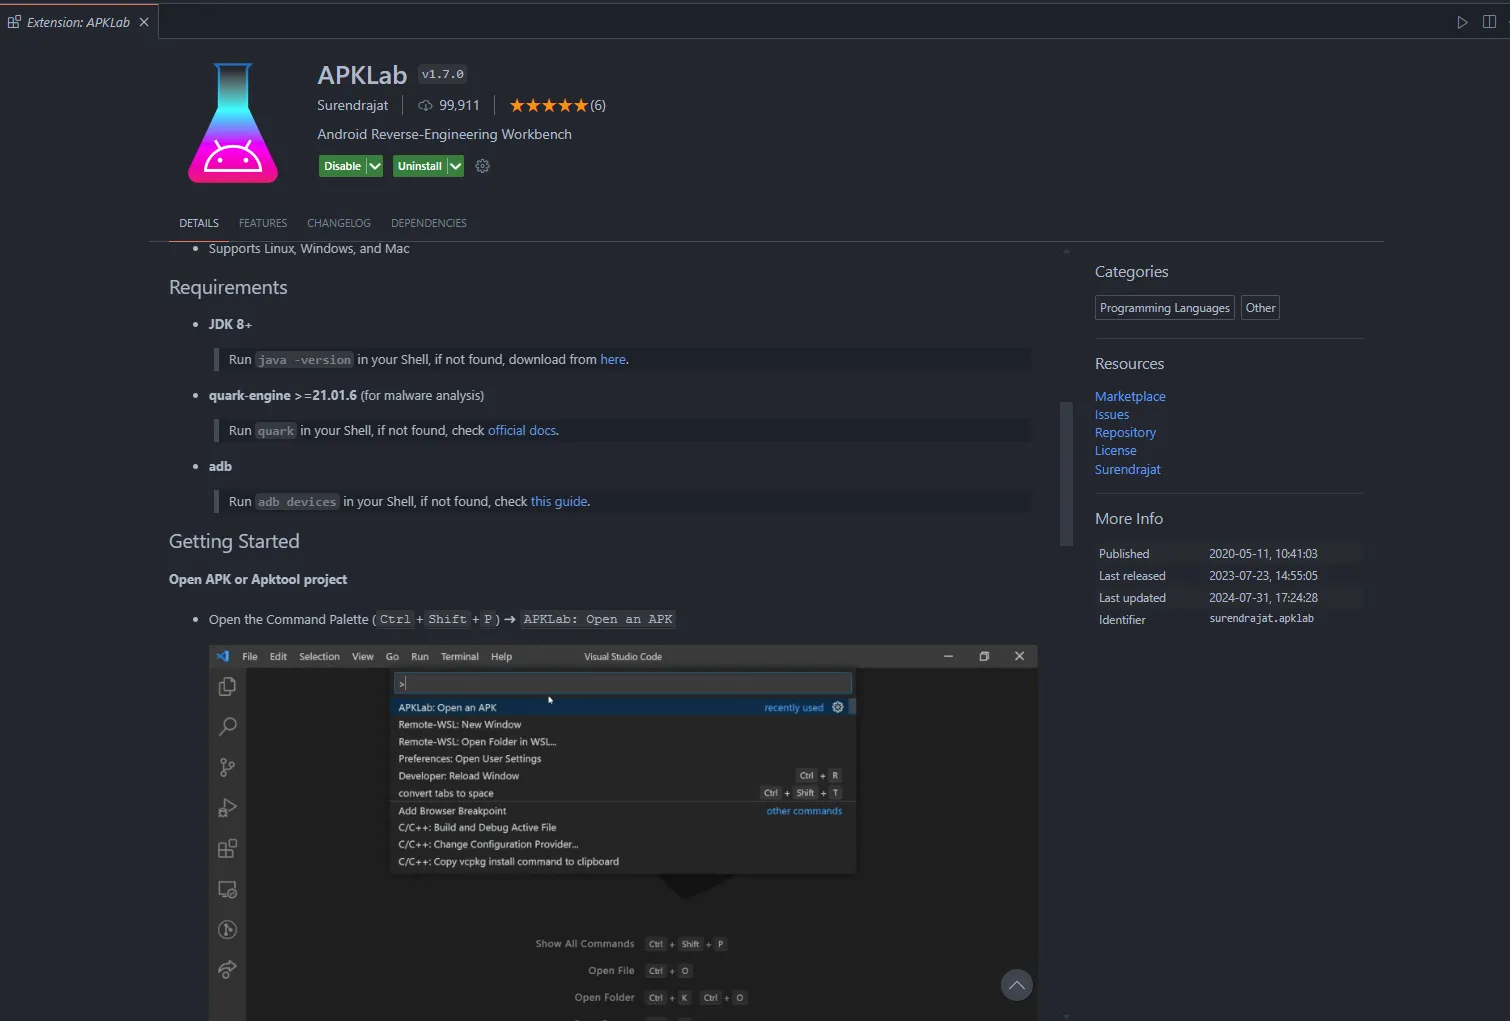The width and height of the screenshot is (1510, 1021).
Task: Click the v1.7.0 version badge
Action: point(442,74)
